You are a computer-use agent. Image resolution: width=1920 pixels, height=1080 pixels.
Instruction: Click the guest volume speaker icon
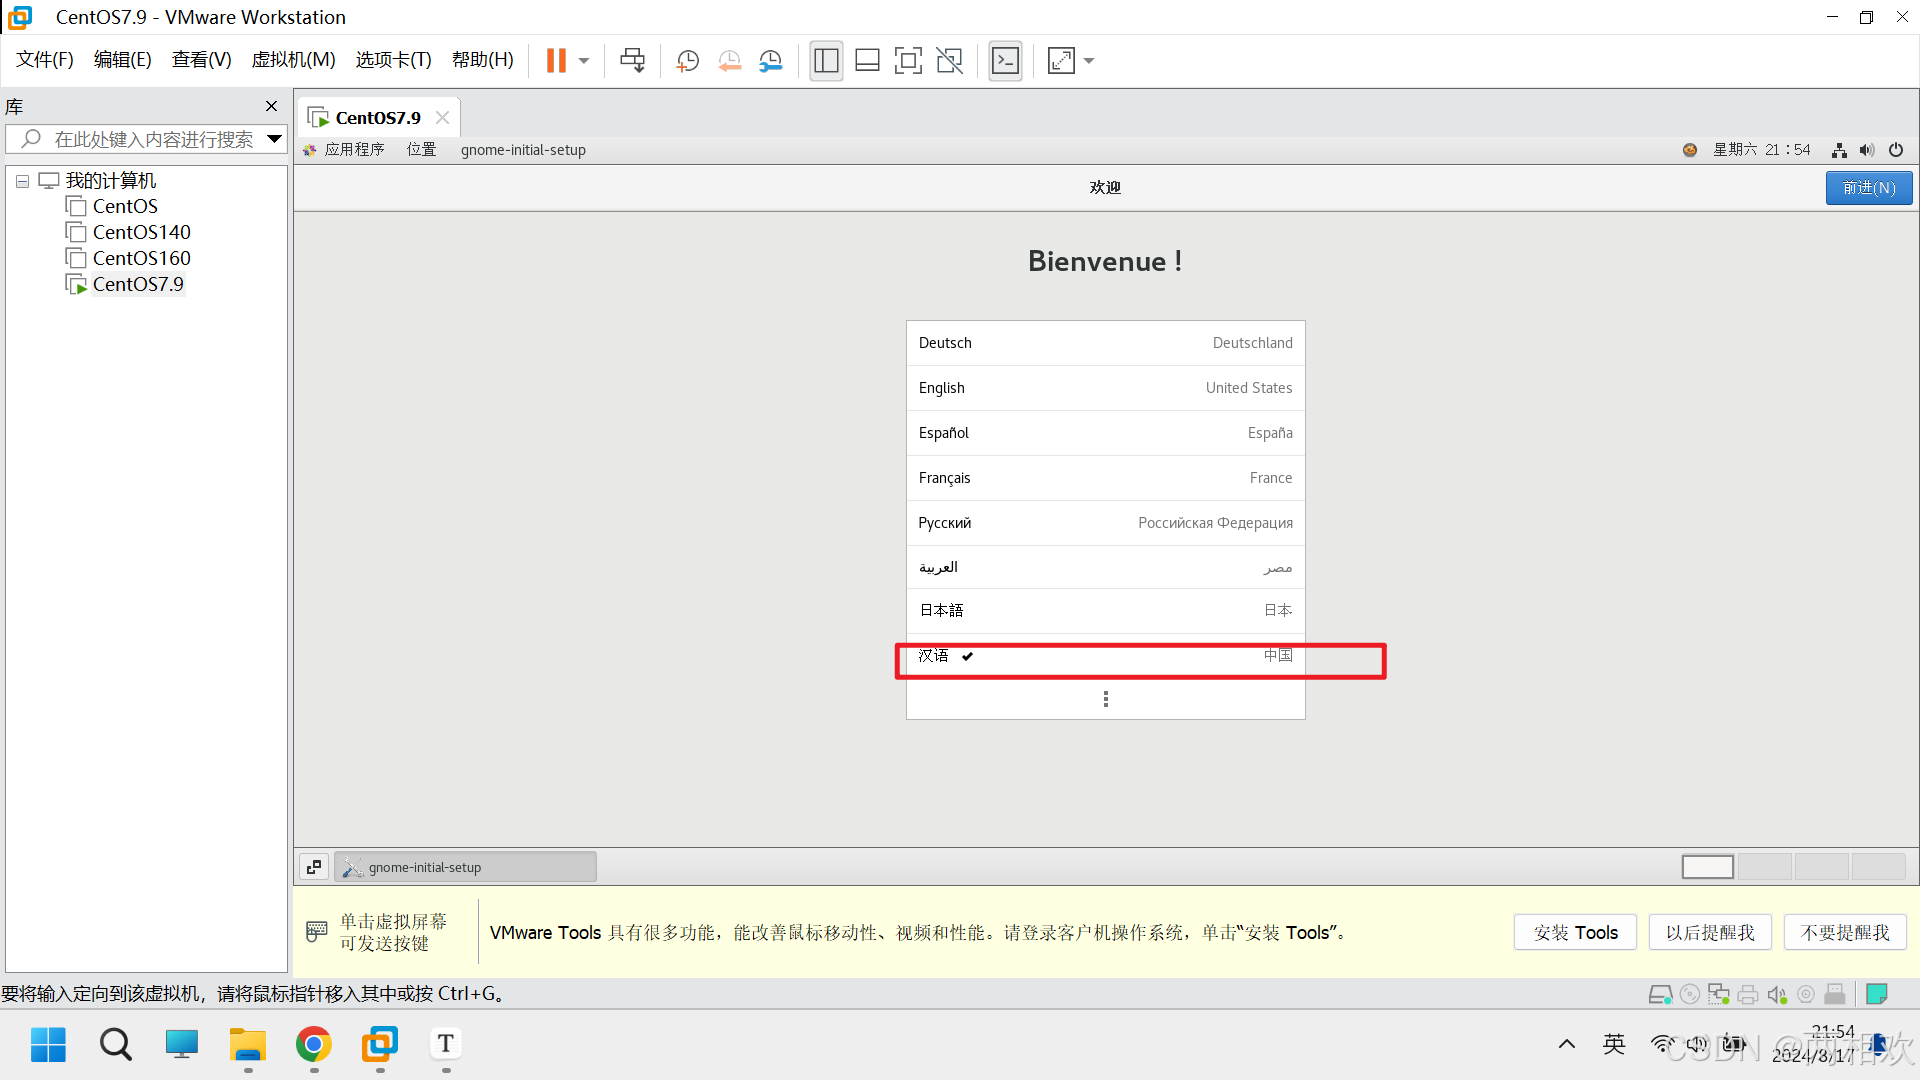click(x=1866, y=150)
